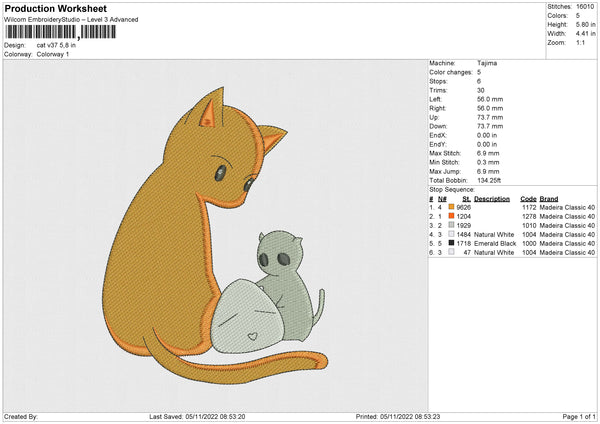
Task: Click the design name 'cat v37 5,8 in'
Action: coord(58,45)
